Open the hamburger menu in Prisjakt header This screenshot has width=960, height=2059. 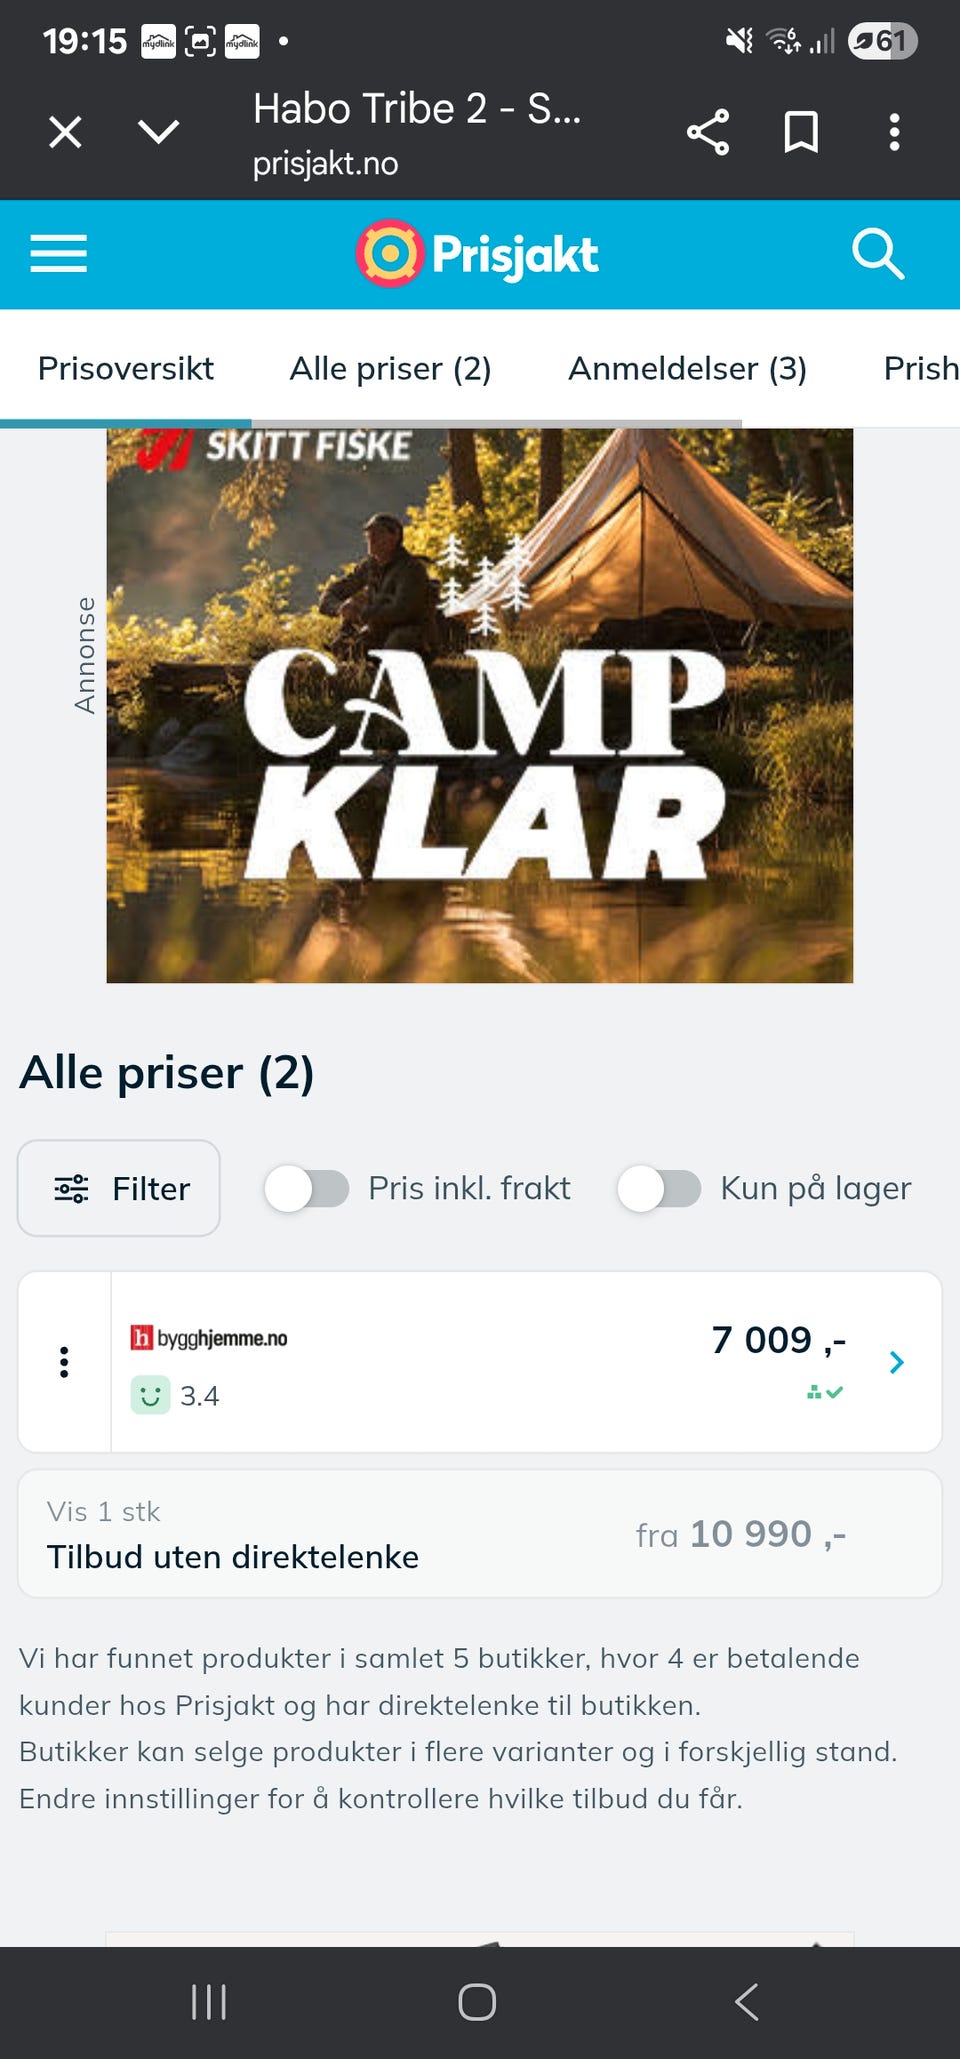[58, 254]
